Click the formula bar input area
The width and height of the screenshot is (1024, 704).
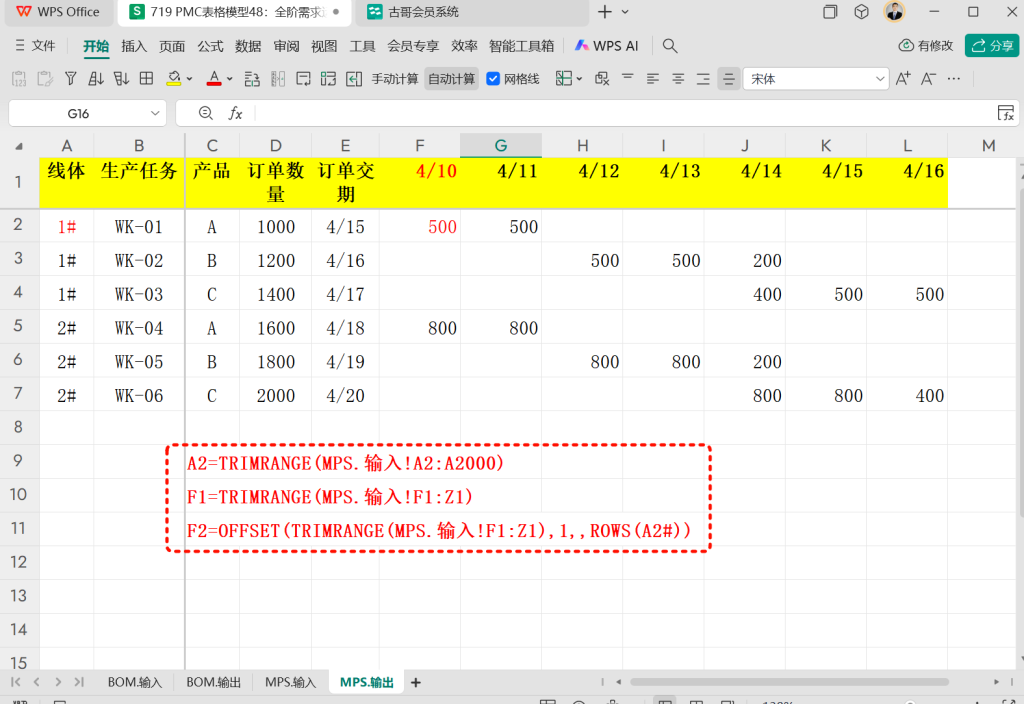[x=624, y=114]
